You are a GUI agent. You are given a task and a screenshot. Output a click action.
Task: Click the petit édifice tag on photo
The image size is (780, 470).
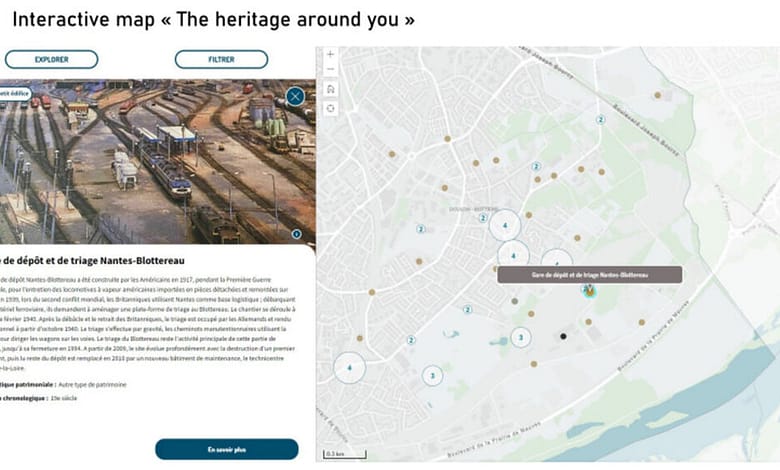tap(14, 94)
